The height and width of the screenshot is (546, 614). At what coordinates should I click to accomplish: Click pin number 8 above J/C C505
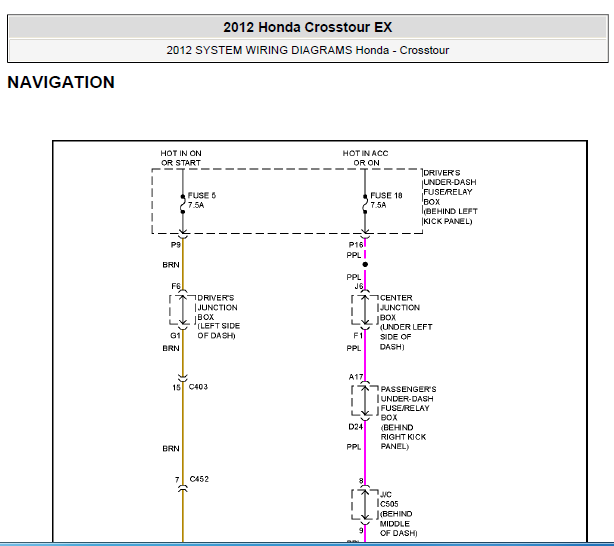(x=361, y=481)
